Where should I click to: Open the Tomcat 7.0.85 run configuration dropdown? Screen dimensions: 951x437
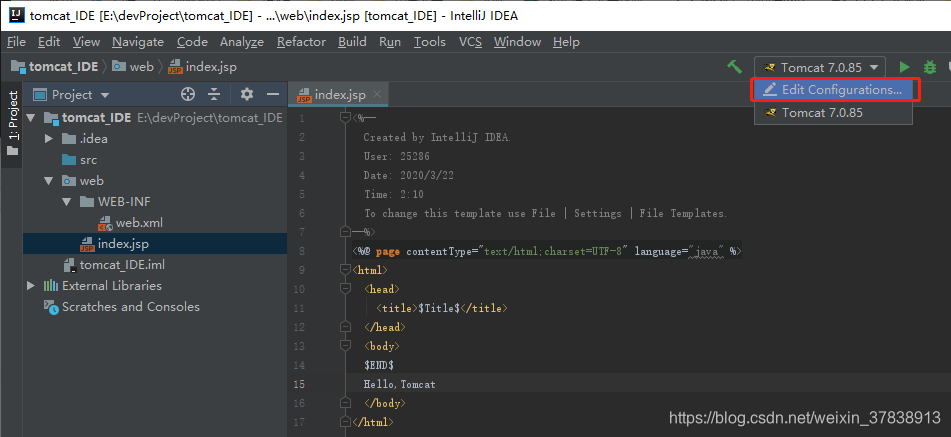820,67
